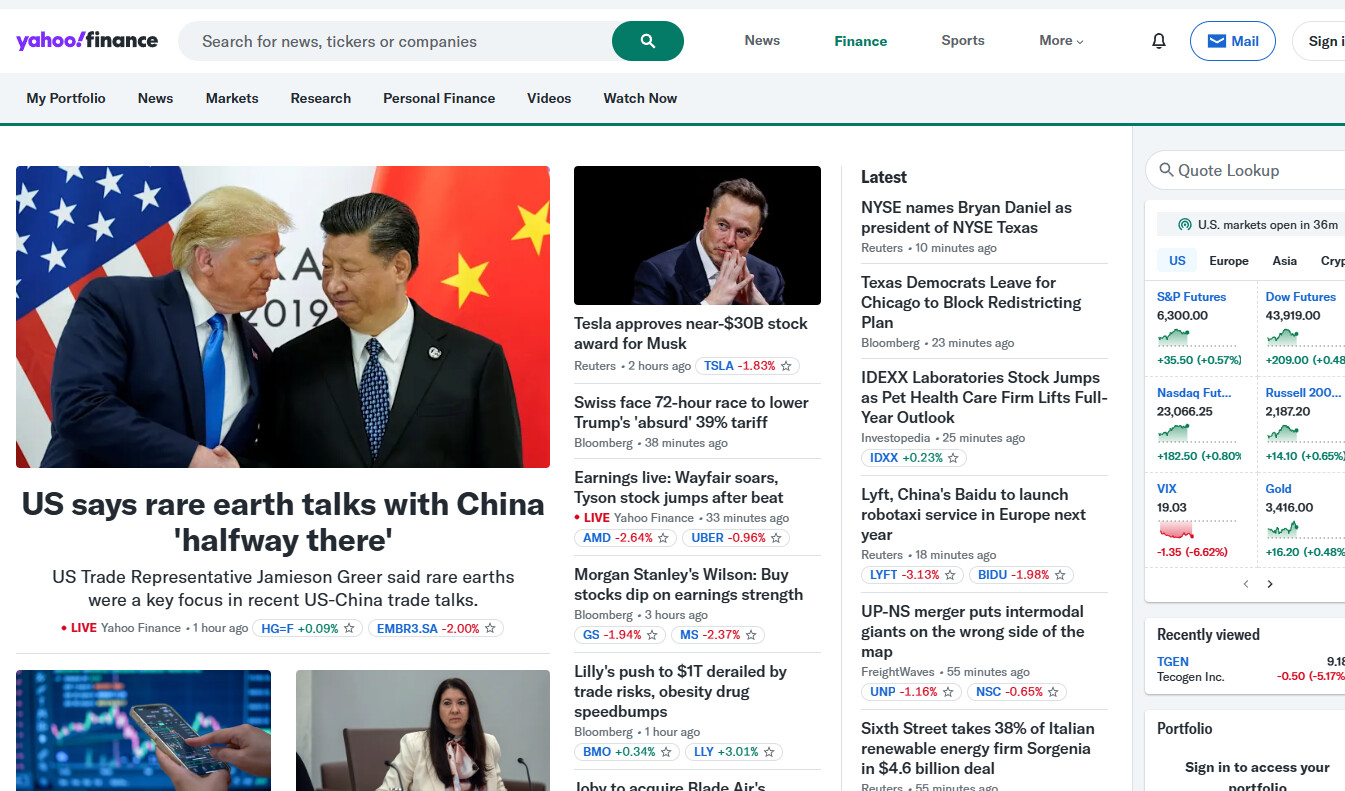Star the GS ticker chip
This screenshot has width=1345, height=791.
click(x=652, y=635)
